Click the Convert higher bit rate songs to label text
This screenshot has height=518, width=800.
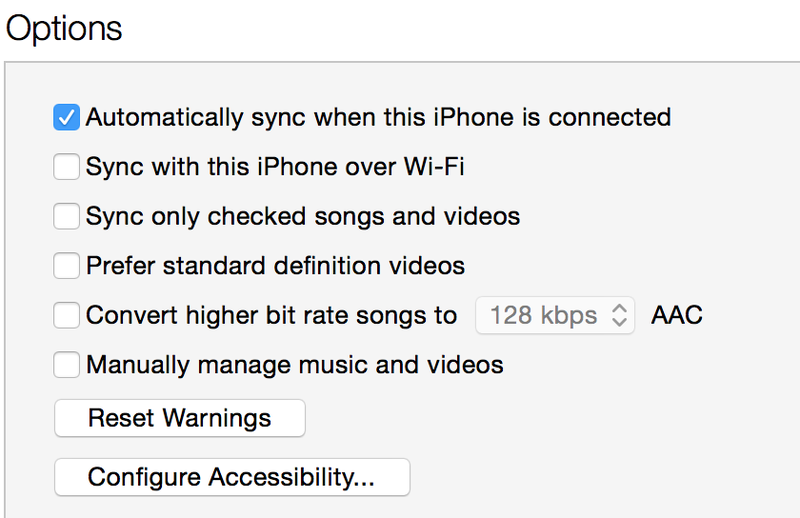point(271,315)
